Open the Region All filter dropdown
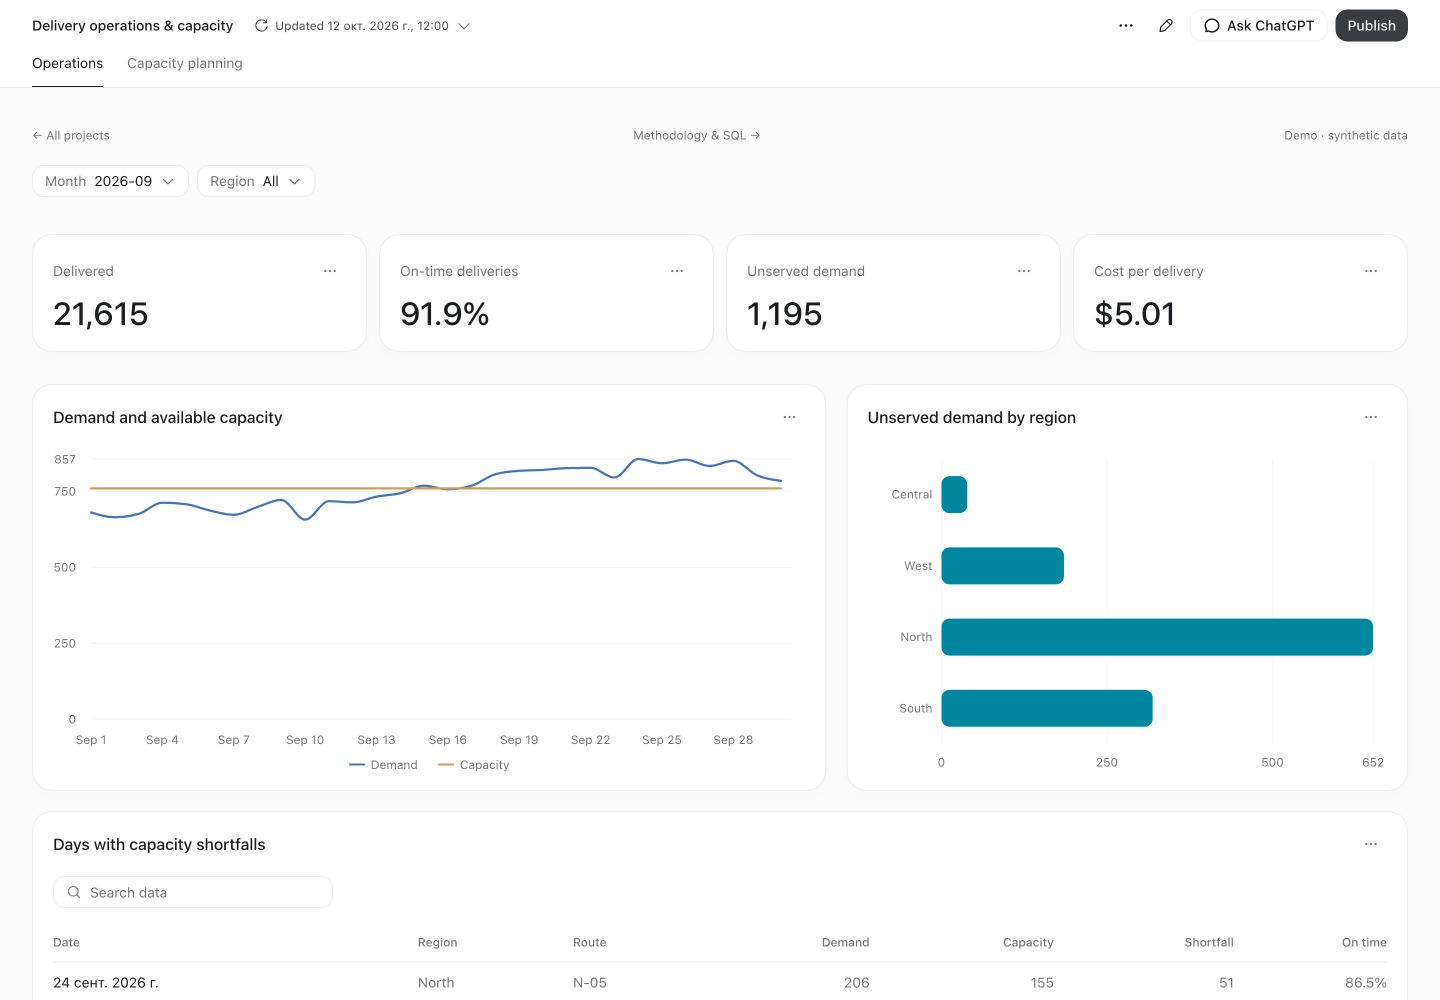This screenshot has height=1000, width=1440. [256, 181]
